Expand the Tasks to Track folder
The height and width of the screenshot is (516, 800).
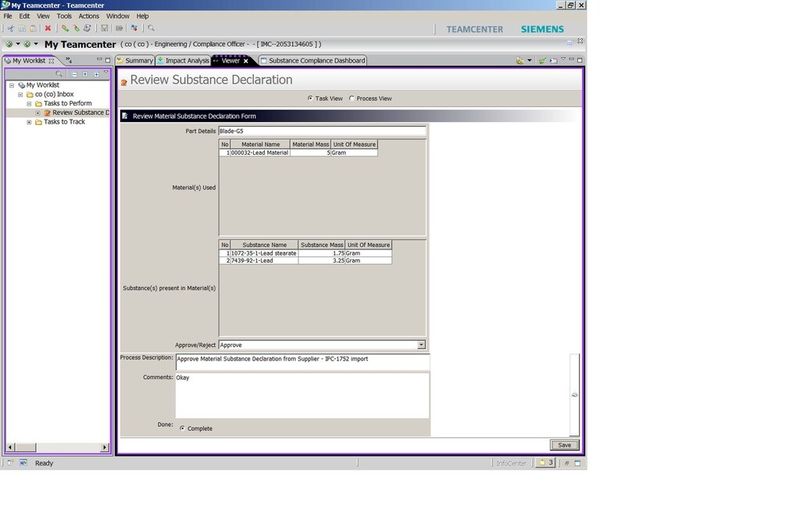(x=29, y=122)
